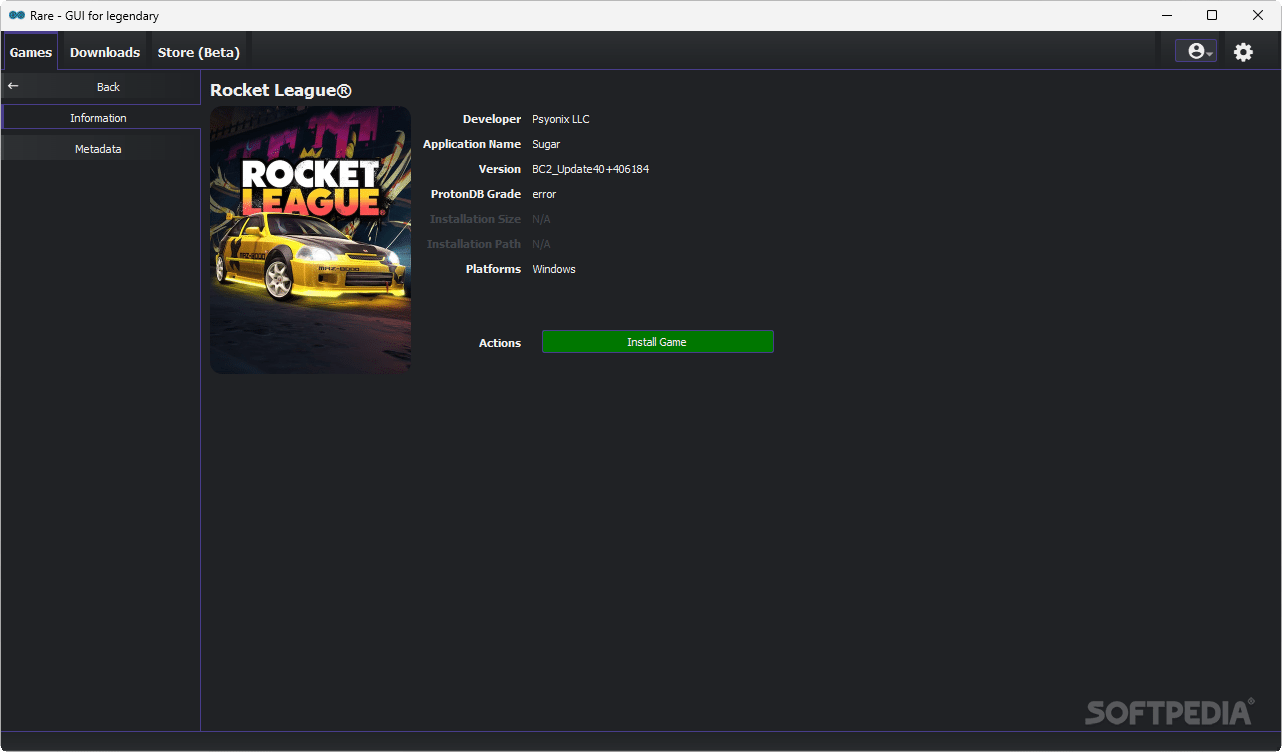Open the settings gear icon
Screen dimensions: 1282x752
[1243, 52]
